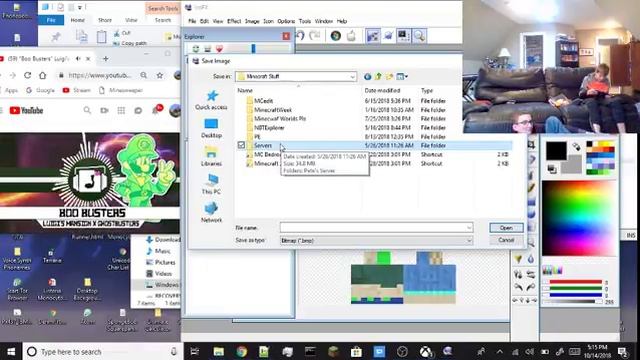Image resolution: width=640 pixels, height=360 pixels.
Task: Adjust the blue channel slider
Action: 576,295
